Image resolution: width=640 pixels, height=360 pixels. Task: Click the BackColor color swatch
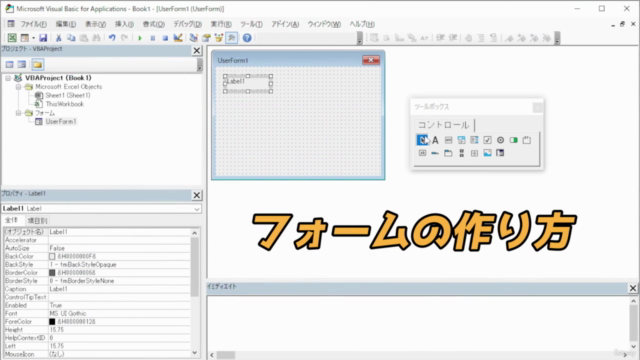pyautogui.click(x=52, y=256)
